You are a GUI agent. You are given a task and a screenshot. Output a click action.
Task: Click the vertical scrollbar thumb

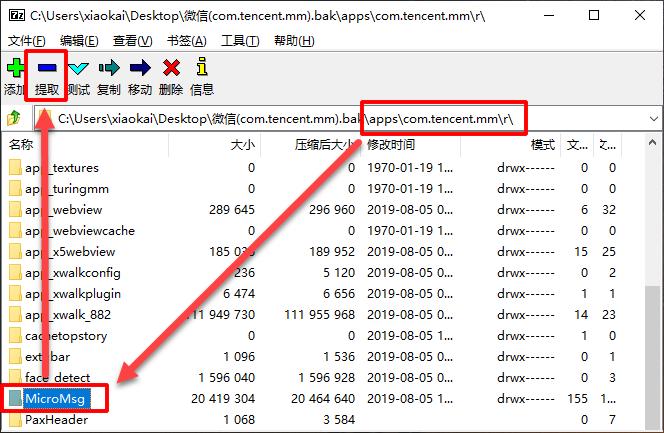pos(653,358)
